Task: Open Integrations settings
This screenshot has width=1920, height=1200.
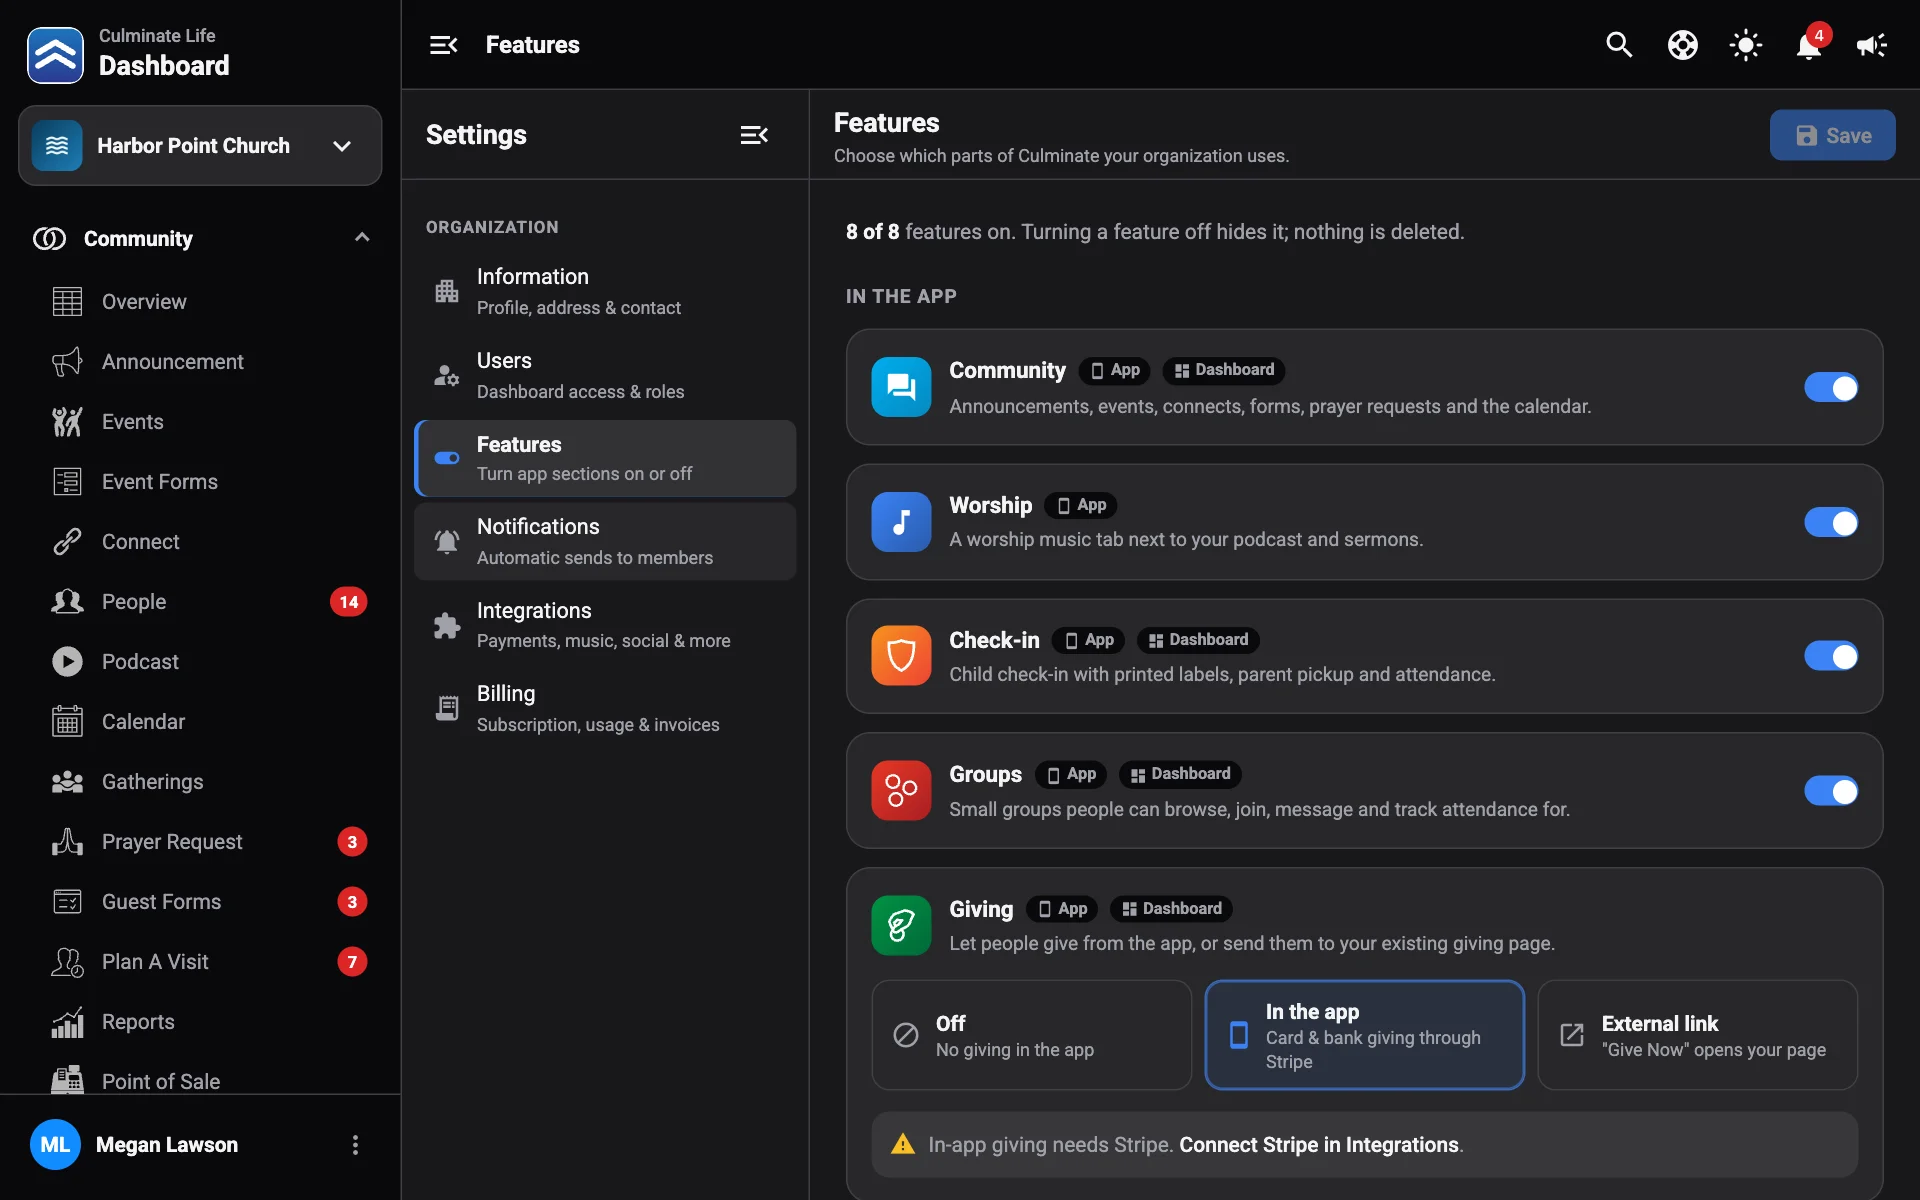Action: [x=605, y=625]
